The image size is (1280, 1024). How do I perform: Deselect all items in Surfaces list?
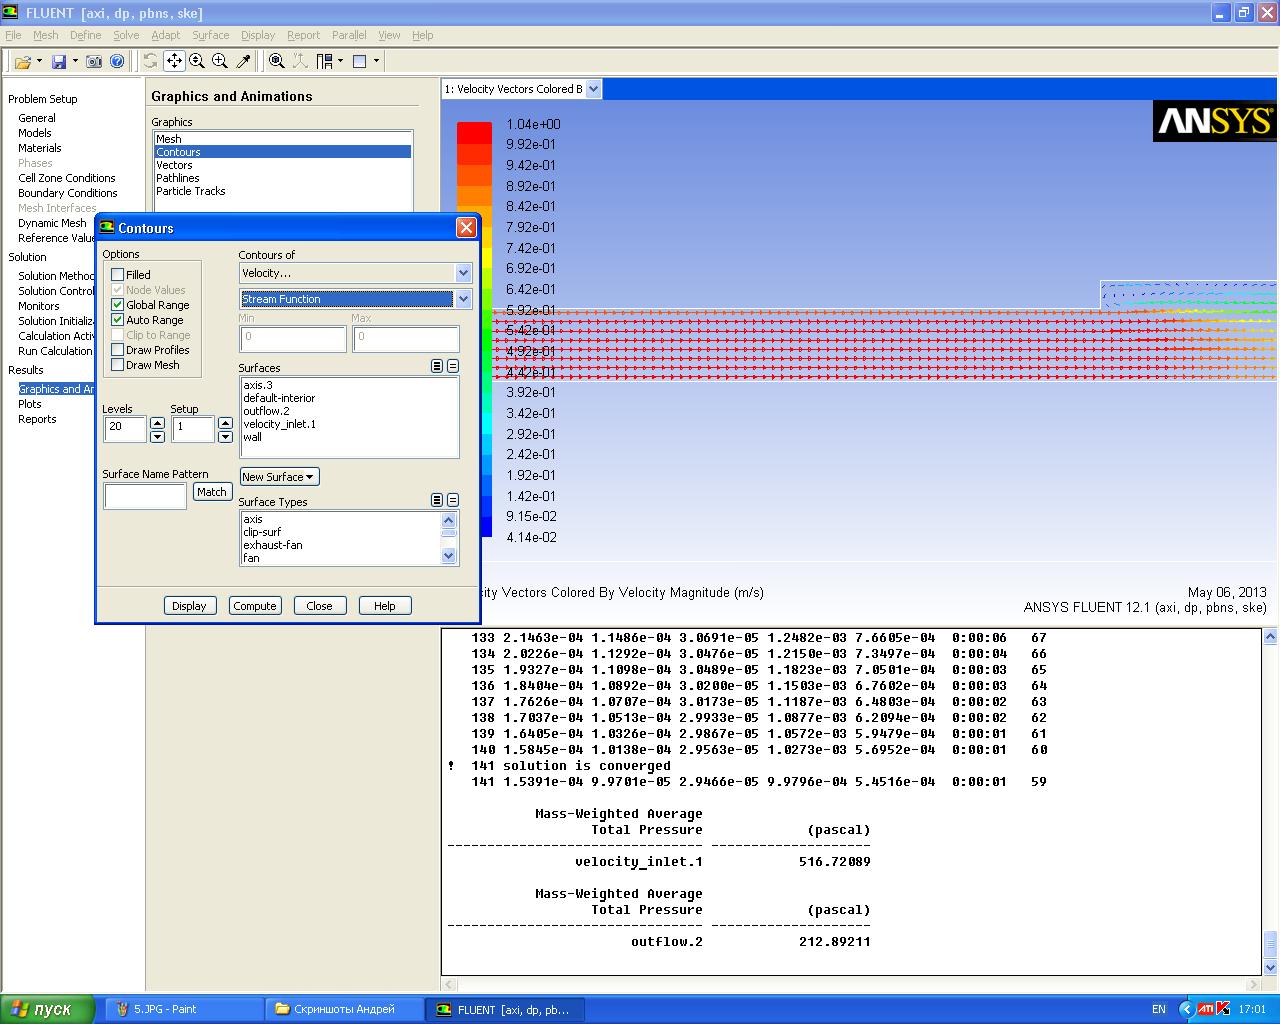coord(453,366)
